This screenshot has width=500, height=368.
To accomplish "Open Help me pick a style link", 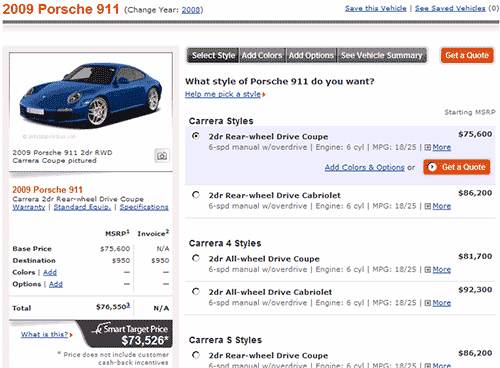I will (x=223, y=94).
